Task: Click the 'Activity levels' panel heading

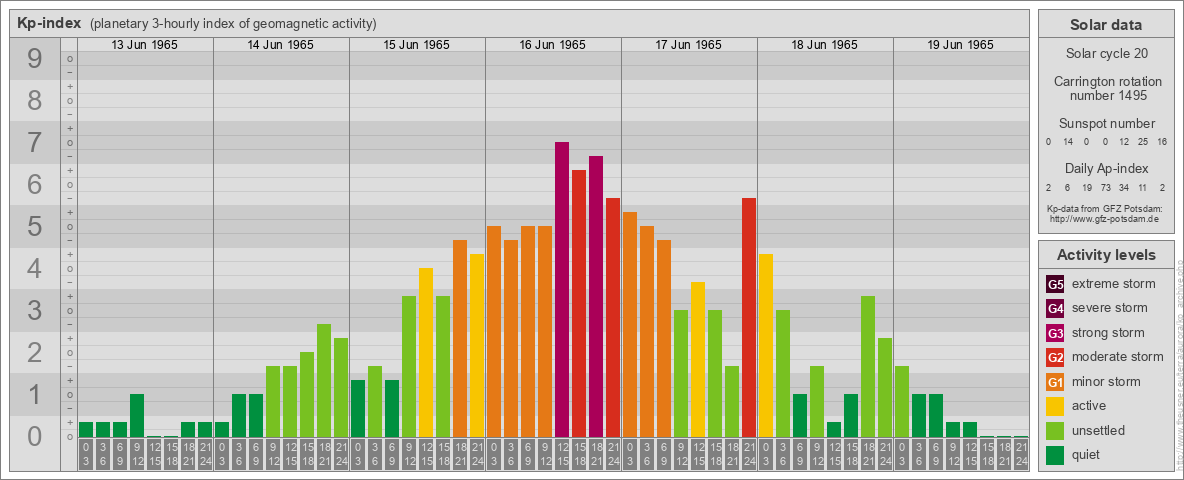Action: point(1106,255)
